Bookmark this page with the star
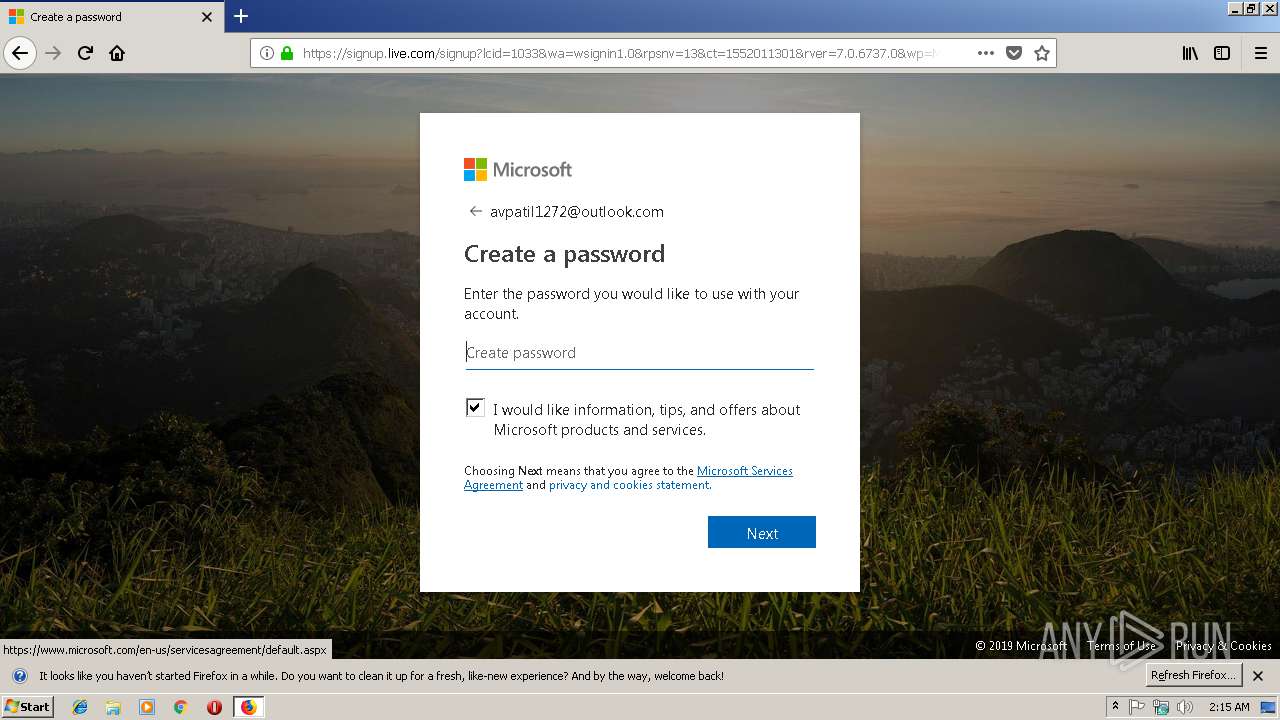The height and width of the screenshot is (720, 1280). click(1042, 53)
